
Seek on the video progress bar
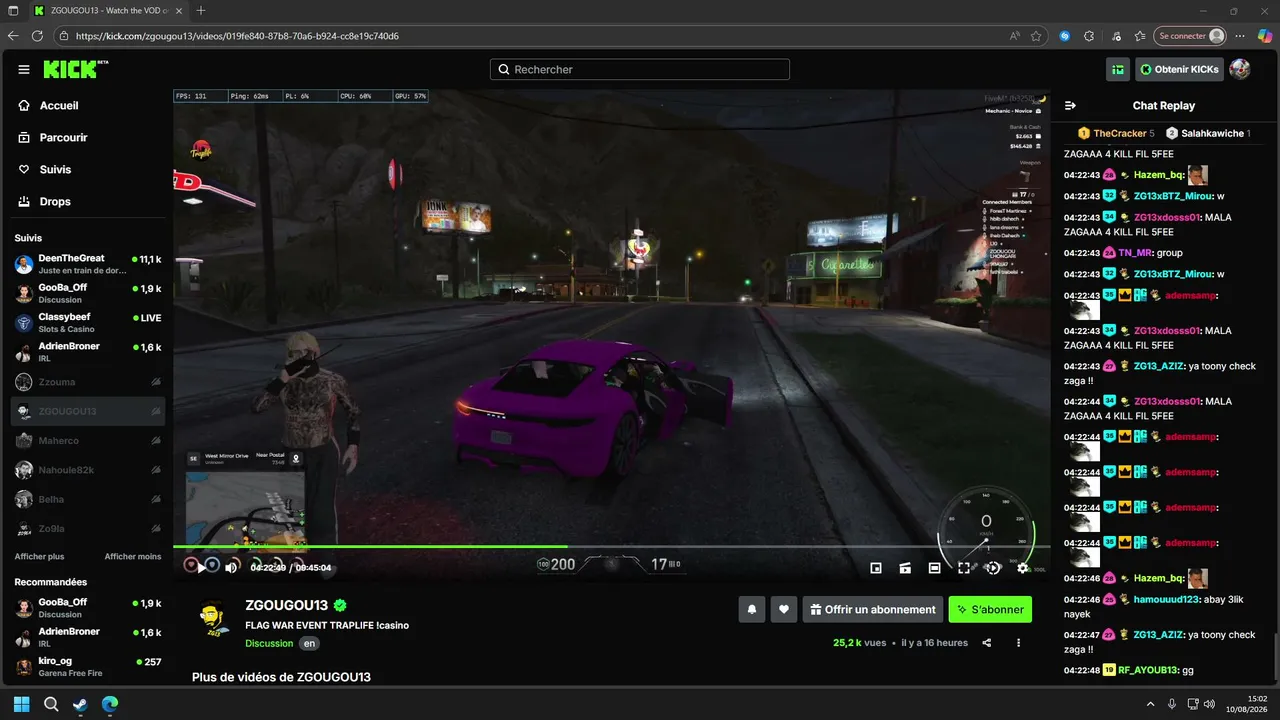[x=611, y=546]
